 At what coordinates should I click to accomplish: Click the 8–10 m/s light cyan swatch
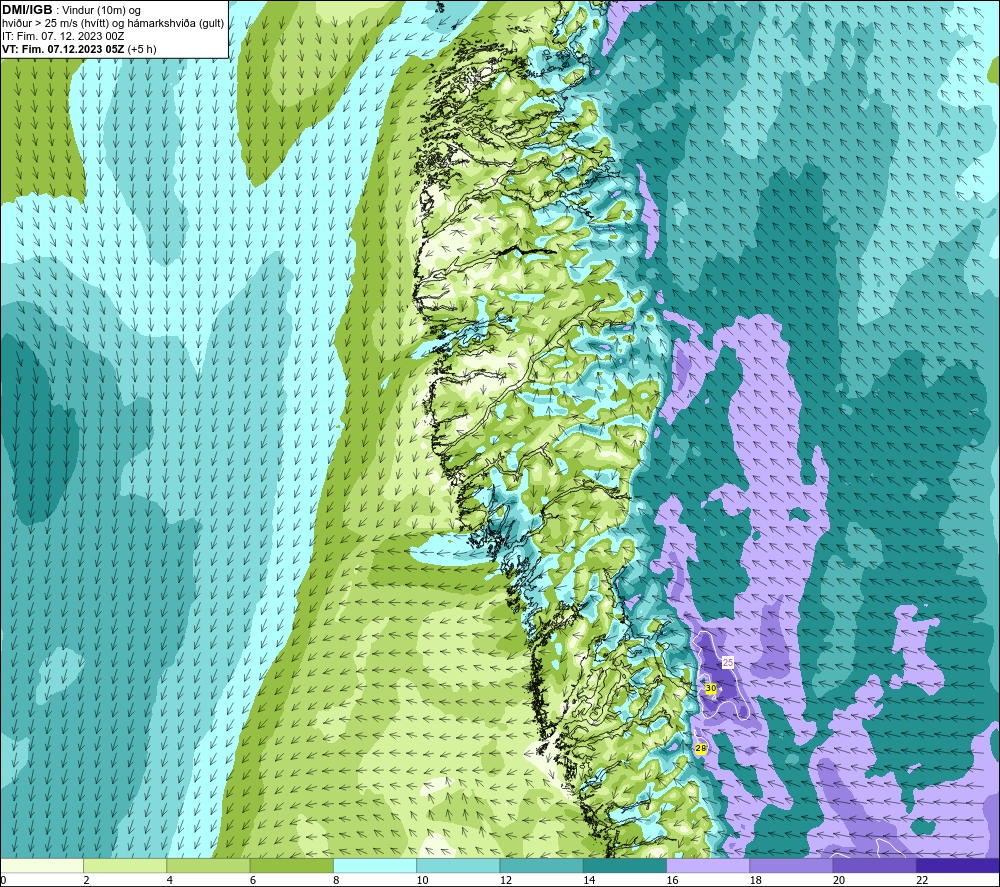(x=375, y=866)
